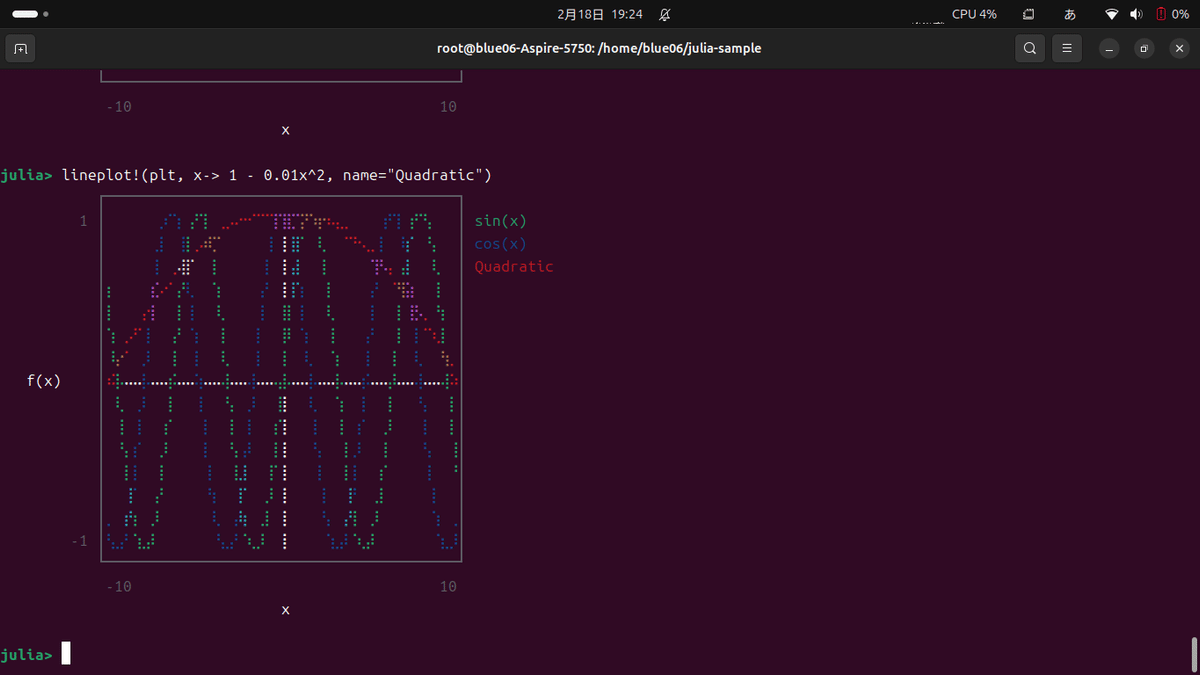Open the terminal hamburger menu
Viewport: 1200px width, 675px height.
click(x=1066, y=48)
